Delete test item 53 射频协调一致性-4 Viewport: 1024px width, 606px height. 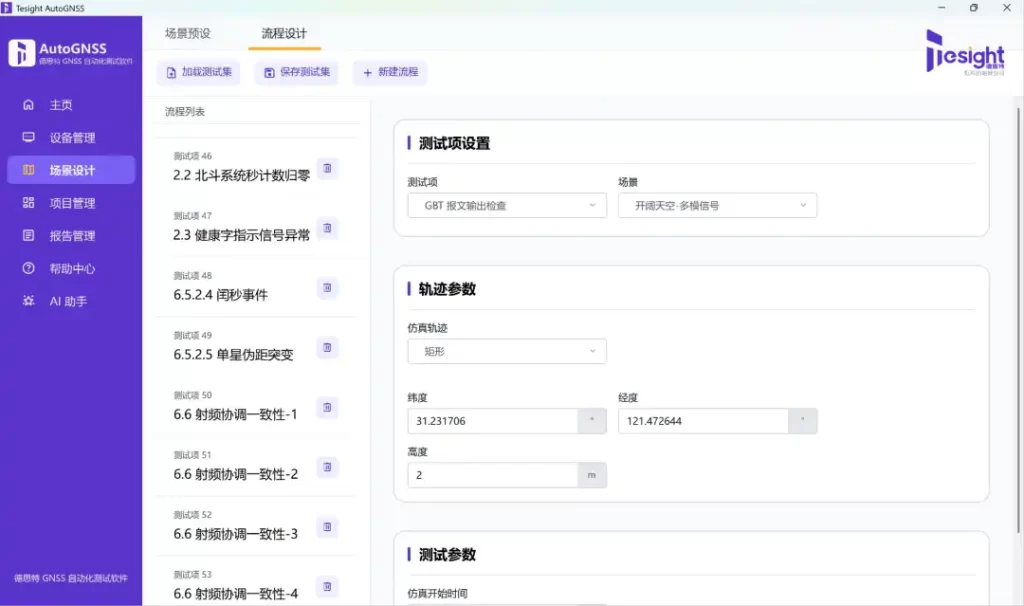tap(327, 586)
